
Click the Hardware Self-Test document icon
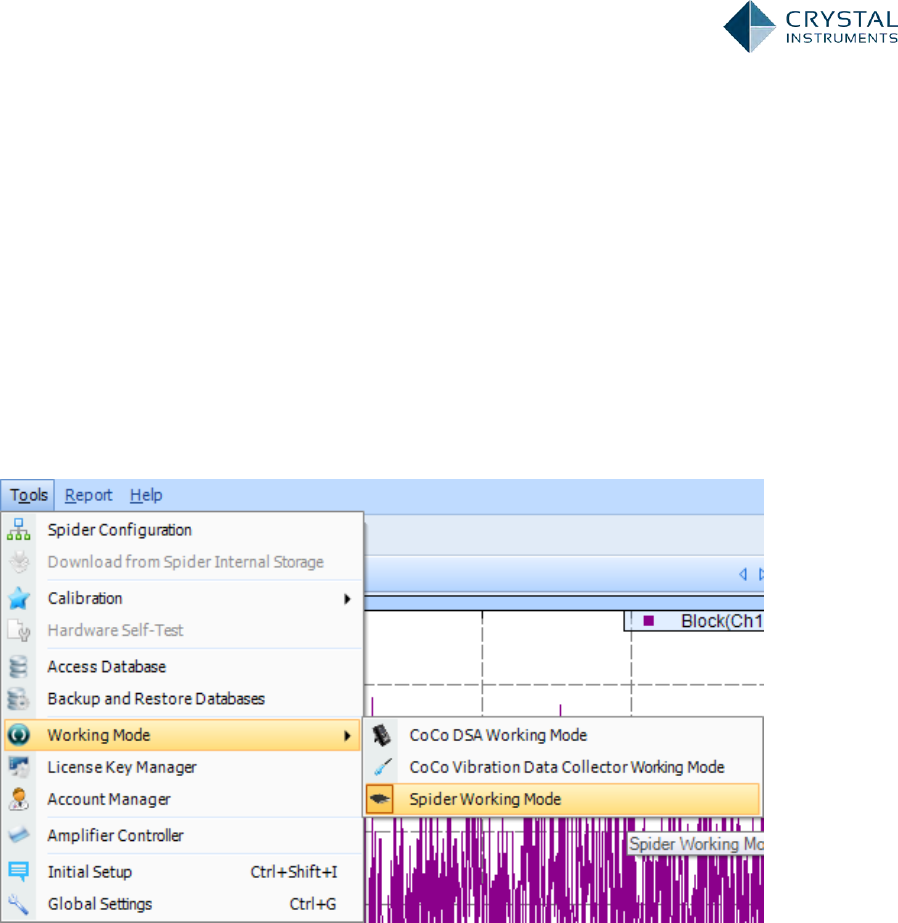click(x=19, y=630)
